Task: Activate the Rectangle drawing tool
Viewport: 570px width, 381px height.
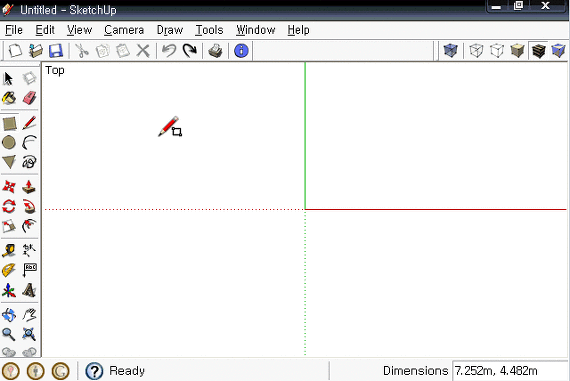Action: point(9,123)
